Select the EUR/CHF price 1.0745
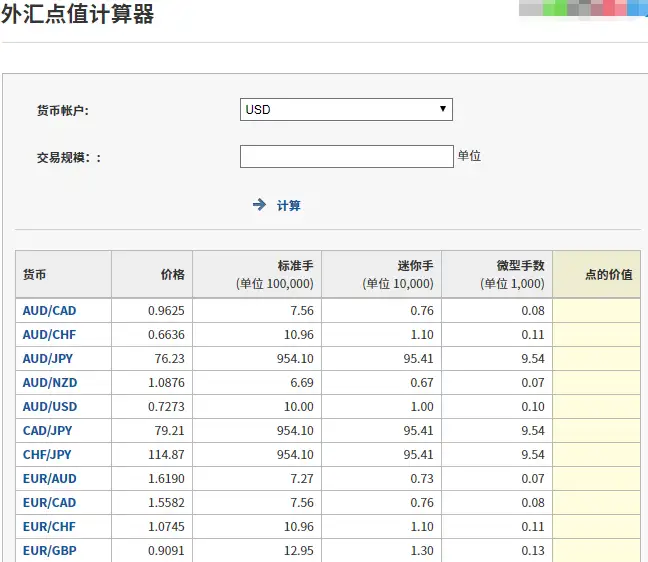This screenshot has width=648, height=562. (x=166, y=526)
